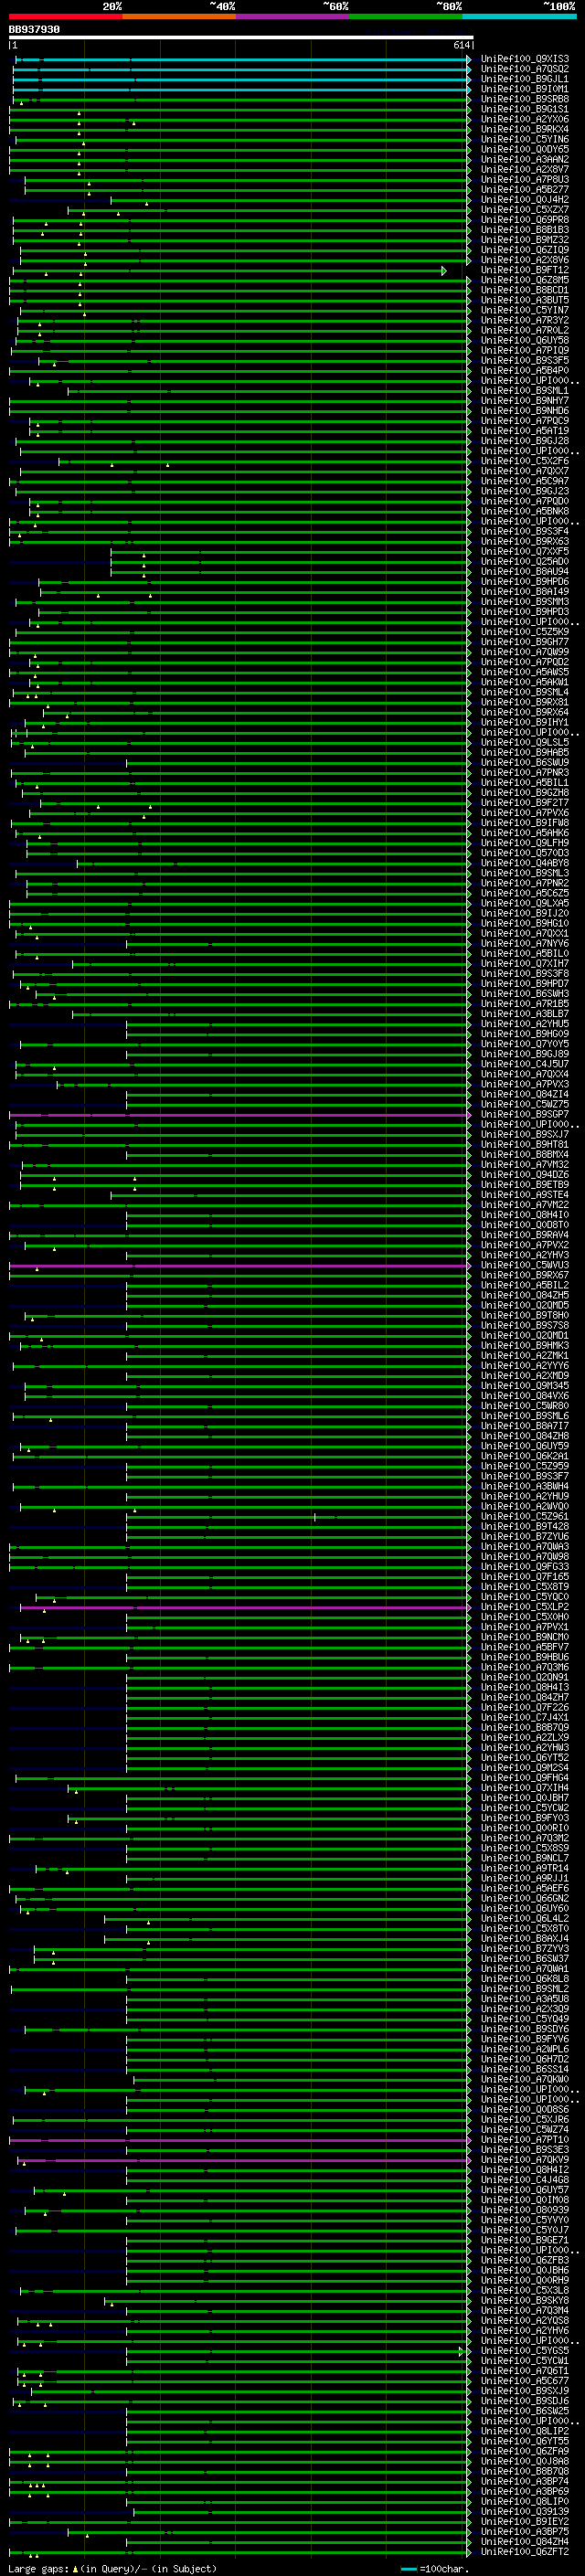Select hit UniRef100_A5BIL2
Image resolution: width=585 pixels, height=2576 pixels.
click(x=524, y=1285)
